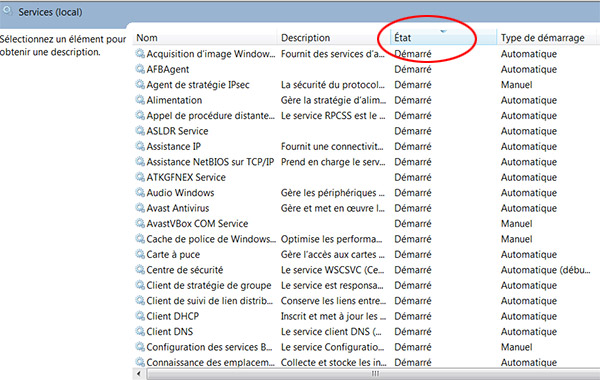This screenshot has height=380, width=600.
Task: Click the Client de suivi de lien icon
Action: (x=140, y=300)
